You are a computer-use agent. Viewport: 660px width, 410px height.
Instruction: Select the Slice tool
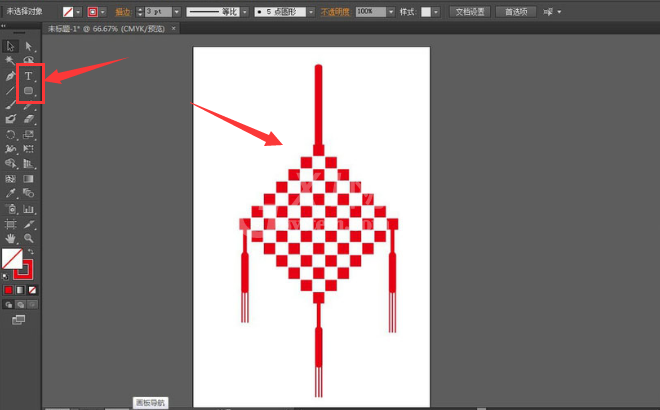pos(29,224)
